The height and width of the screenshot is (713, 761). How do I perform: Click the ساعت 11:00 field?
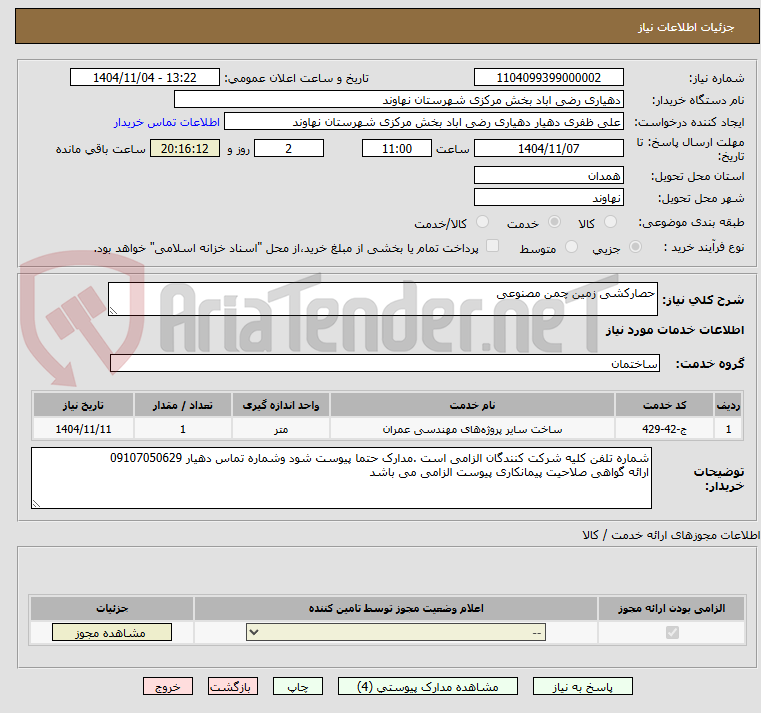[397, 149]
